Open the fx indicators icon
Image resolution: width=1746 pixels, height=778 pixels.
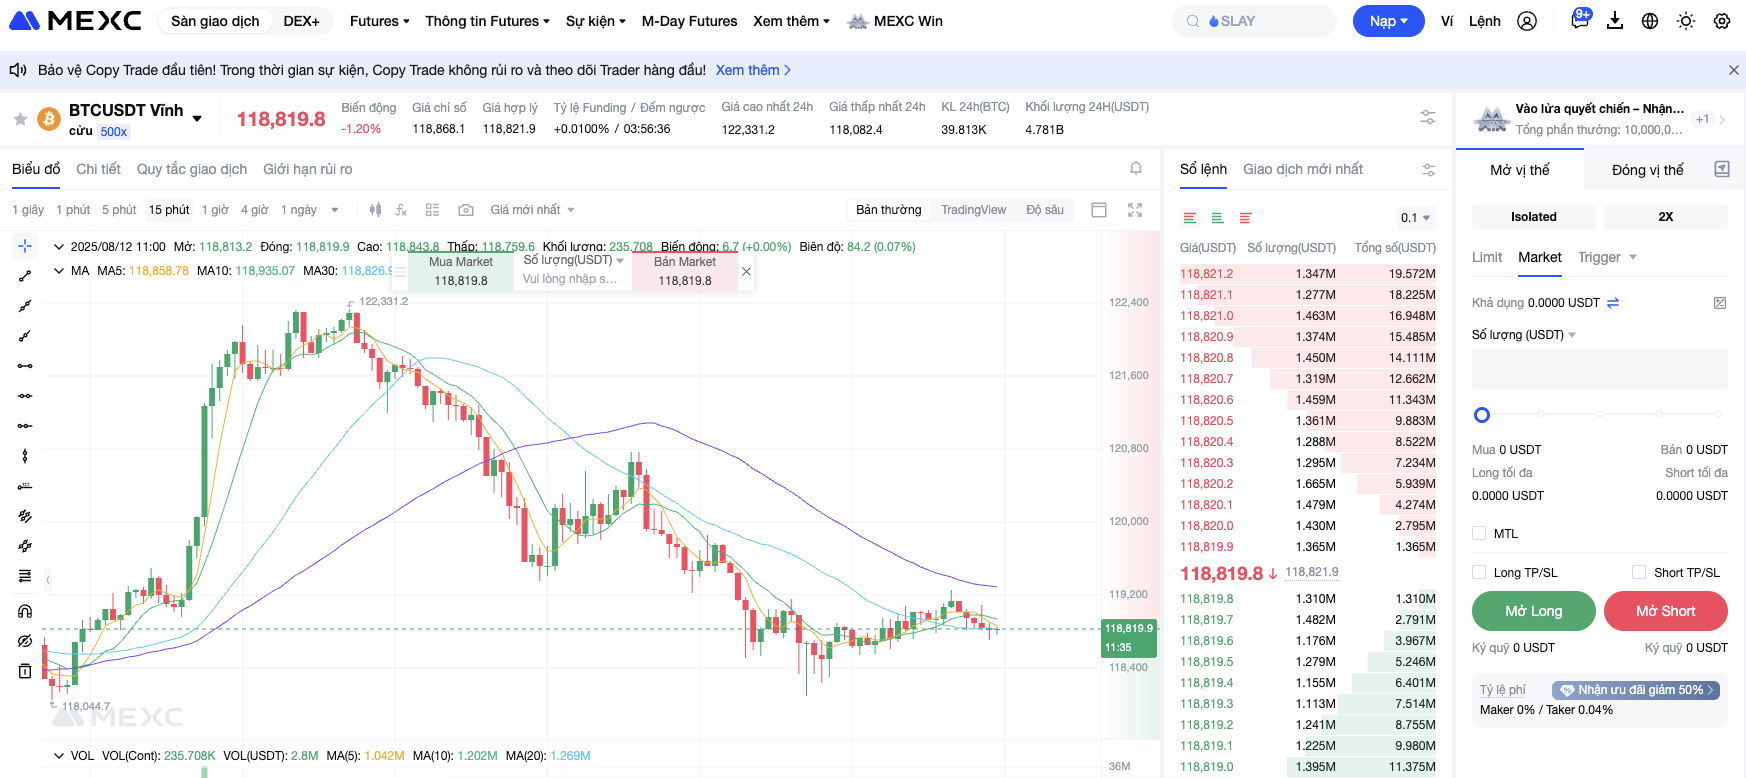pos(401,210)
